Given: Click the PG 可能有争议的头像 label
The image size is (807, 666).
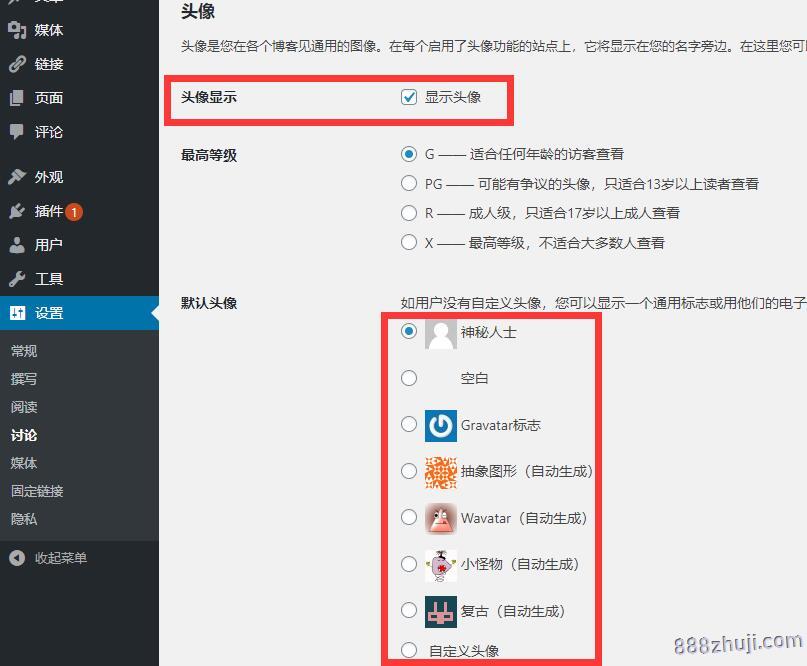Looking at the screenshot, I should [592, 184].
